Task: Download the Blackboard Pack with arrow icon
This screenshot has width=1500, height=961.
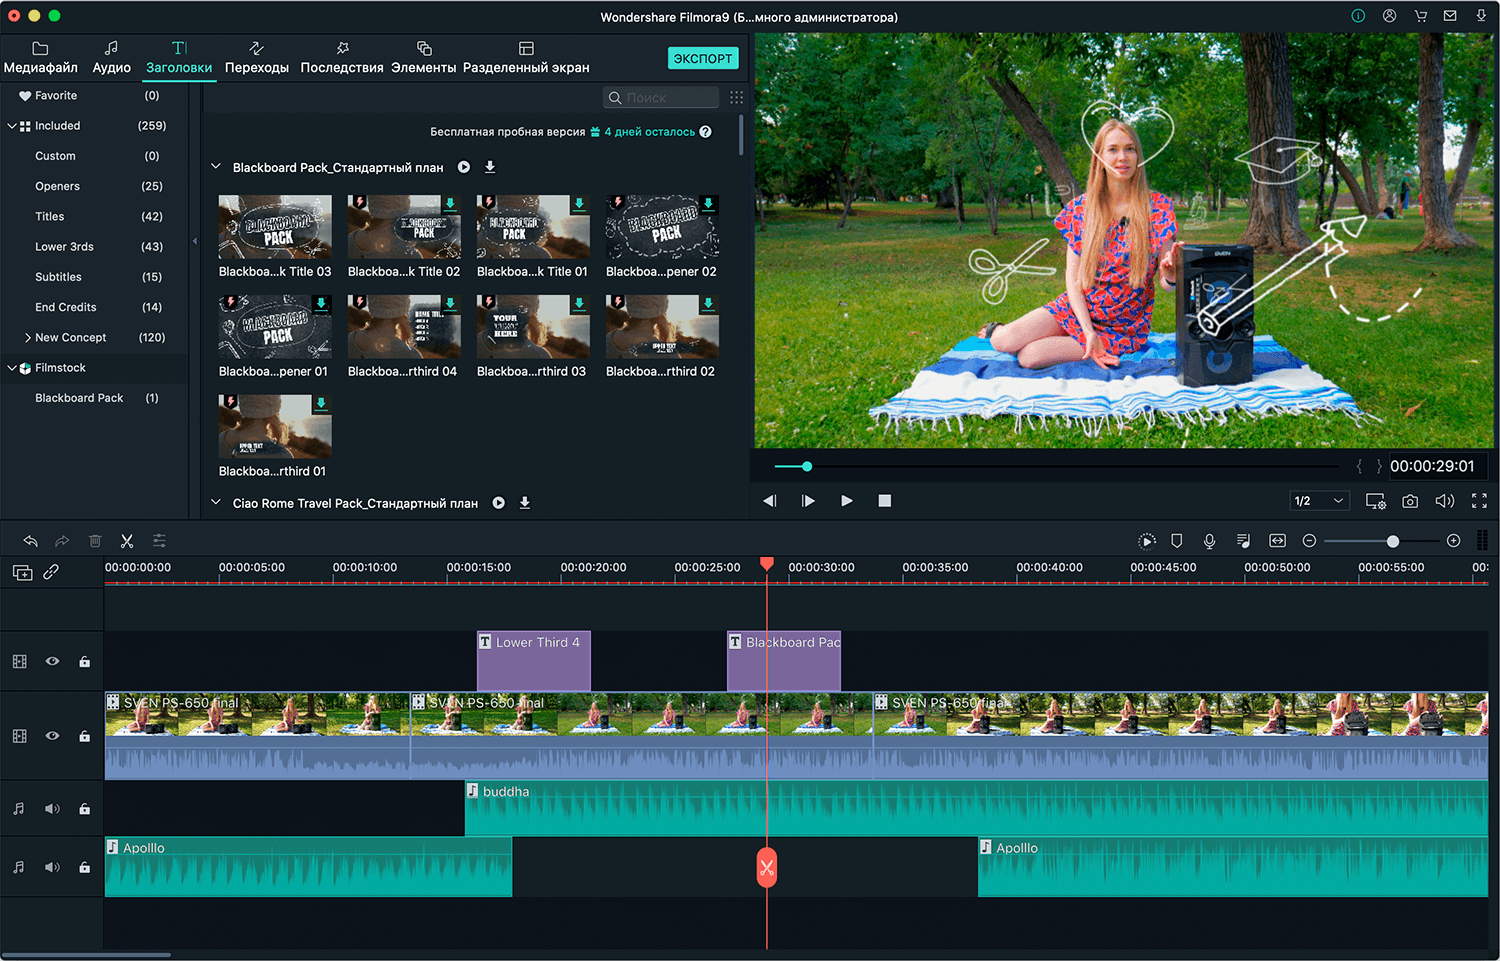Action: pos(490,167)
